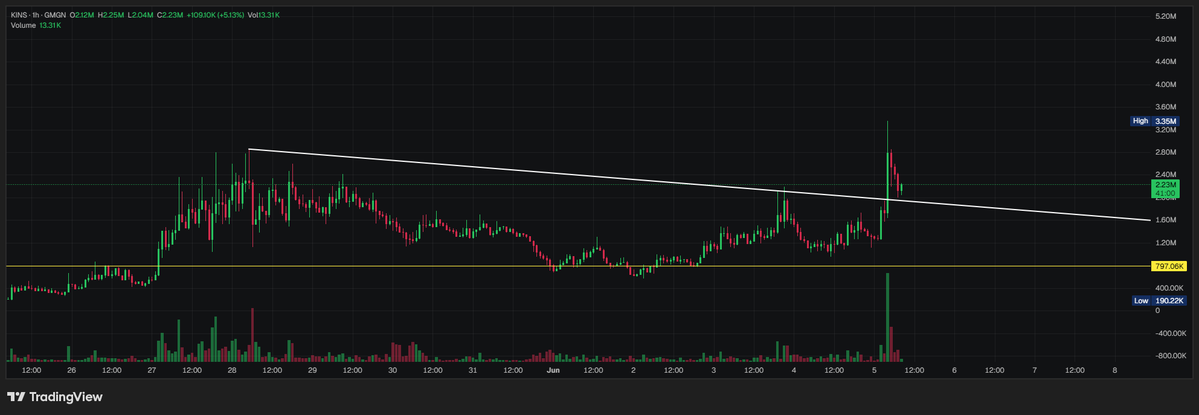Click the High 3.35M label
Screen dimensions: 1199x415
[x=1156, y=121]
